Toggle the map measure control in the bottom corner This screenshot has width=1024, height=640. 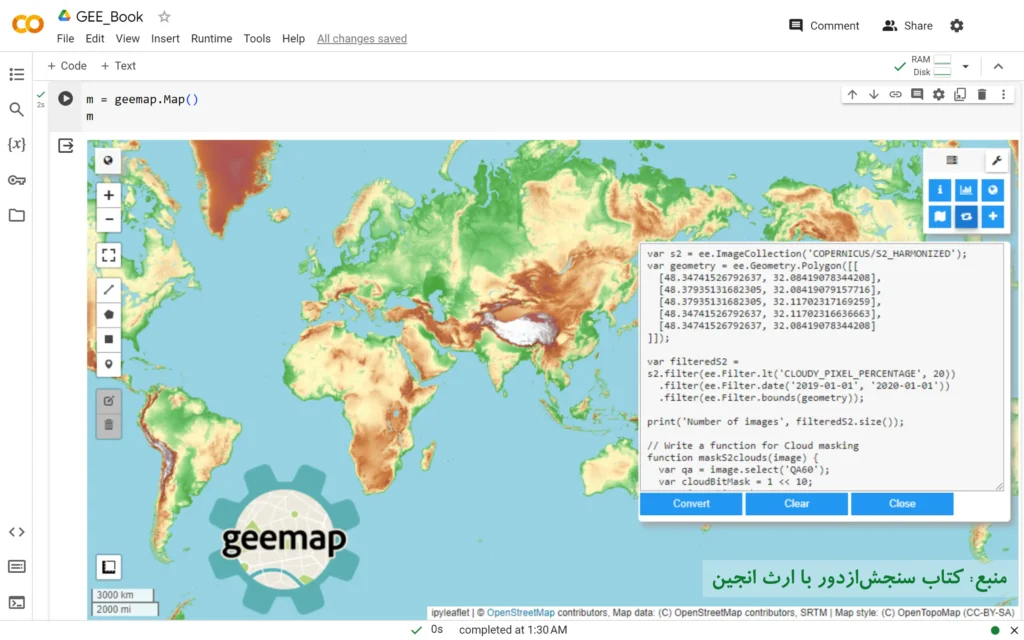tap(108, 567)
